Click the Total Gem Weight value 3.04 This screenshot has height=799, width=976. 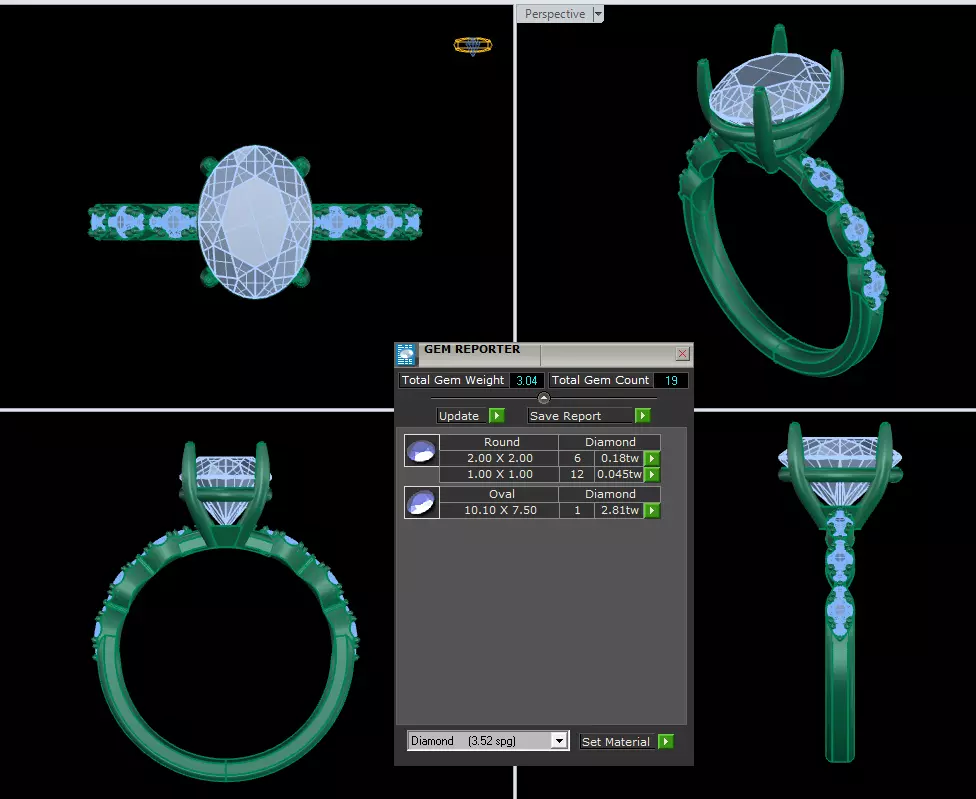(527, 380)
